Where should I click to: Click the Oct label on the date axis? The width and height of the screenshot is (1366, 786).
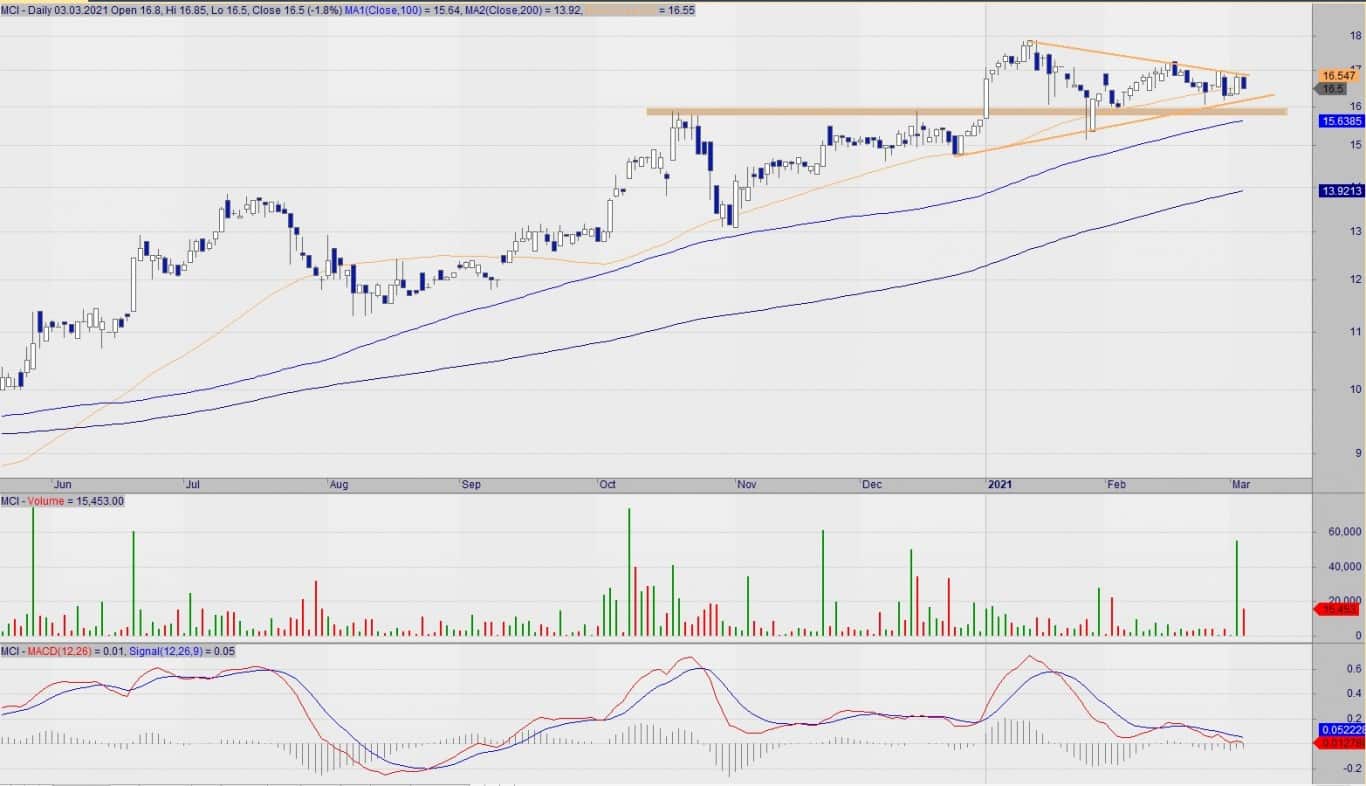606,484
